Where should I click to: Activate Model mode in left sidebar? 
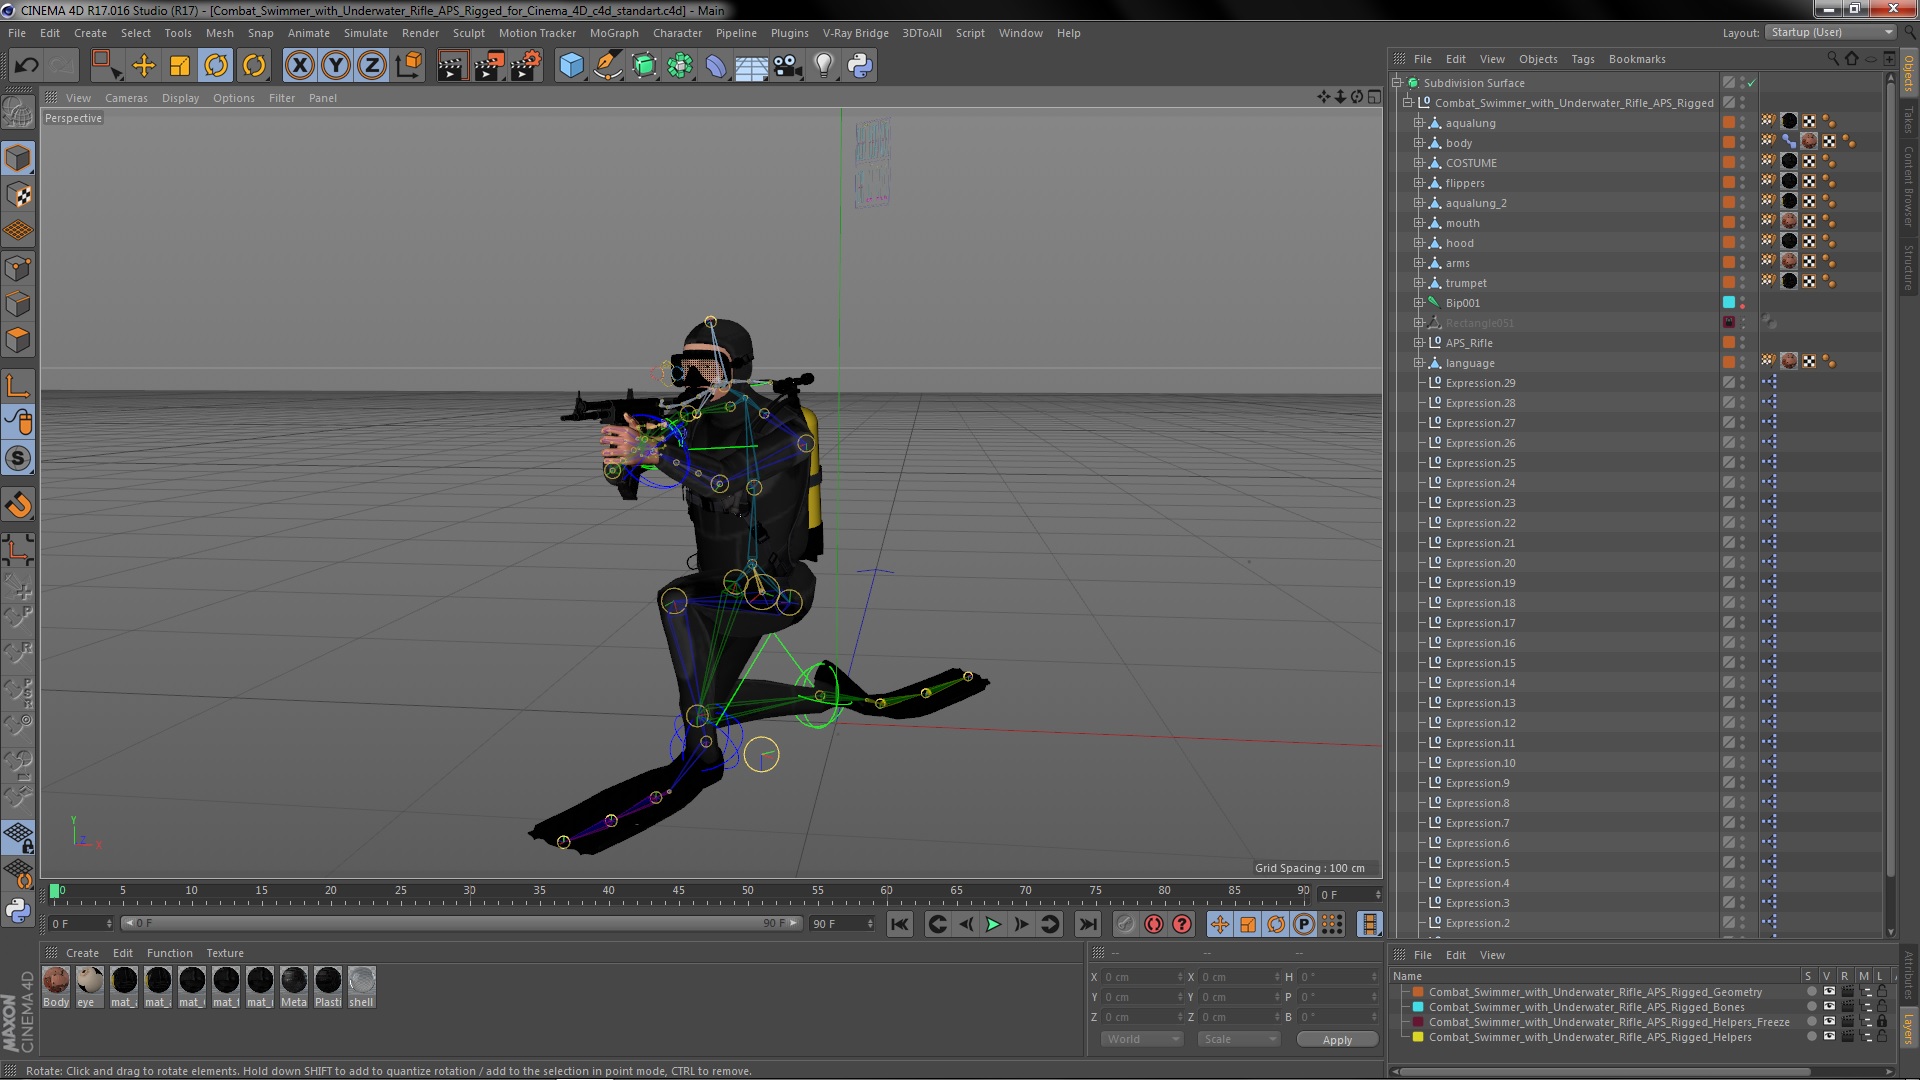18,158
